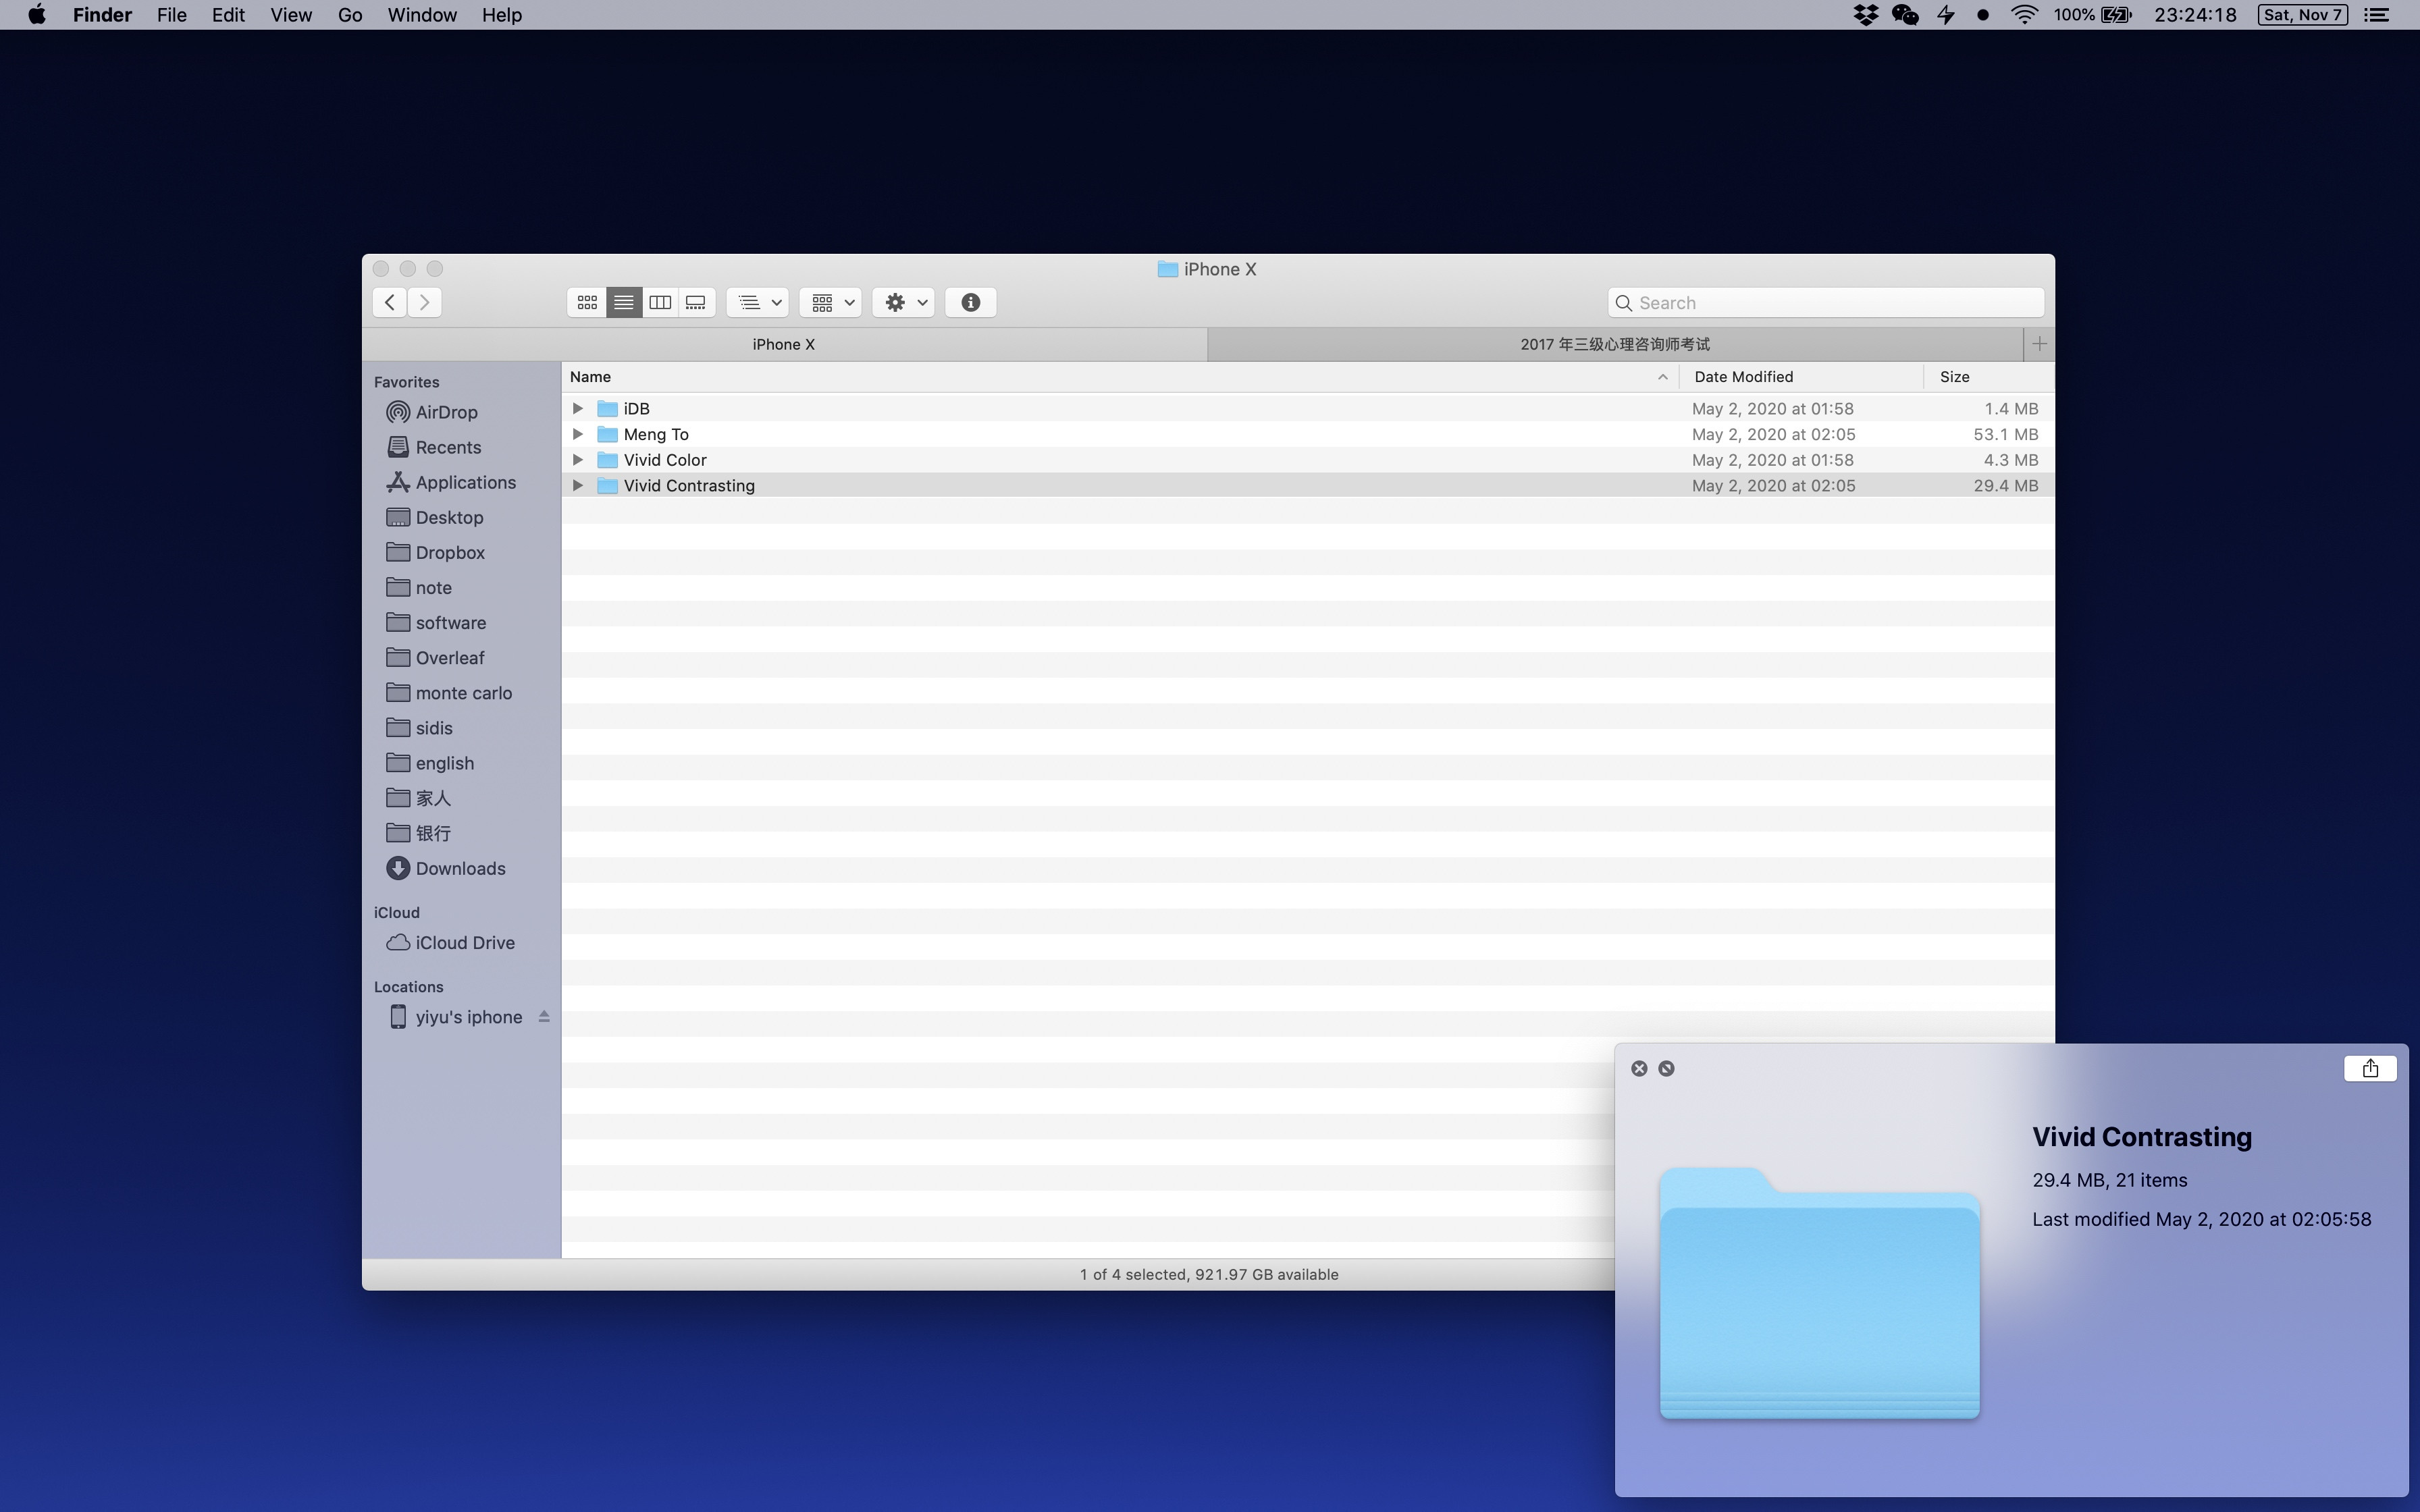
Task: Open the note folder in sidebar
Action: click(x=419, y=587)
